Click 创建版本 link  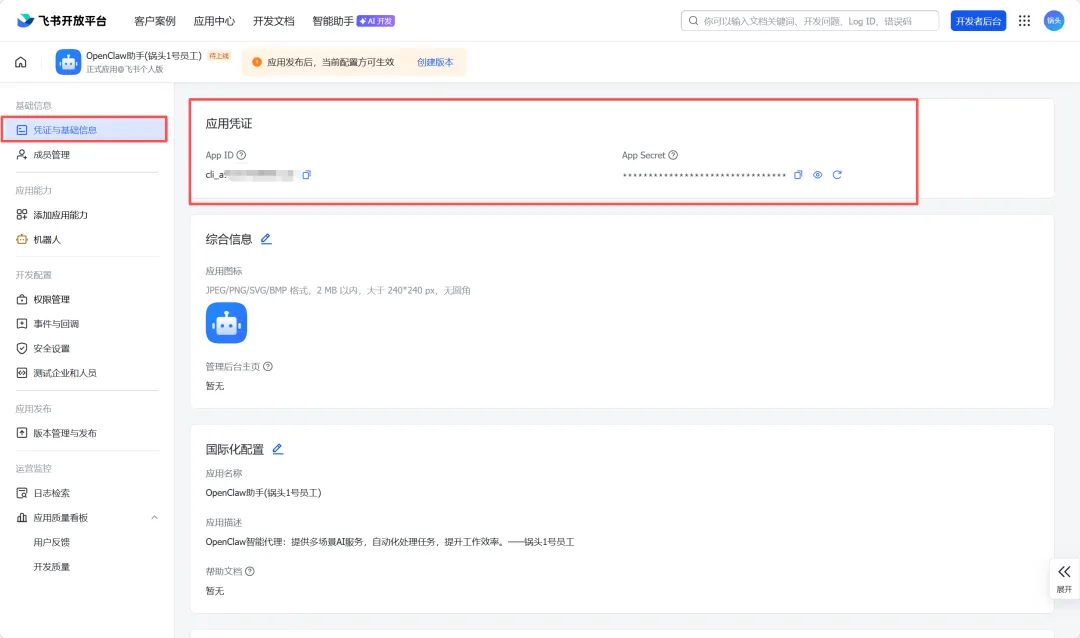click(x=435, y=62)
